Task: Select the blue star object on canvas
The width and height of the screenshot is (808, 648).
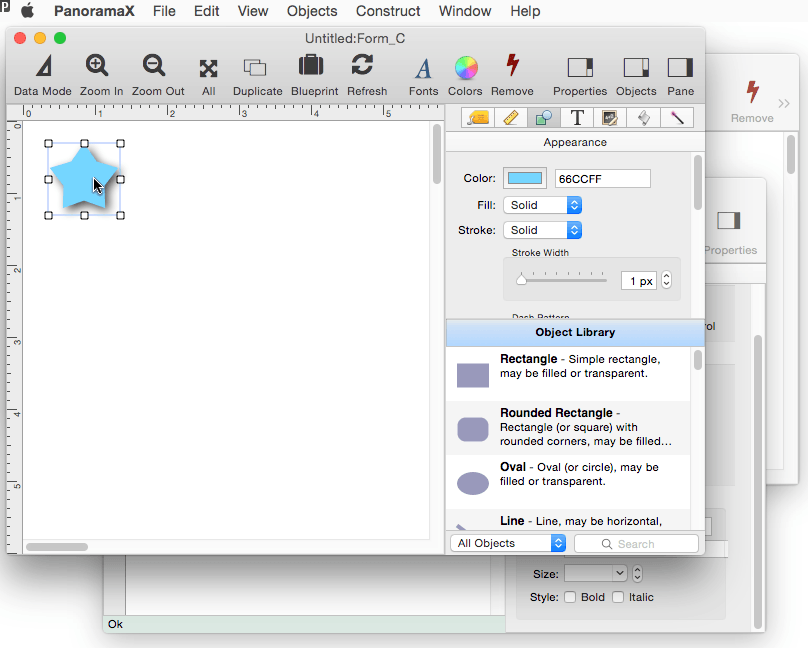Action: pyautogui.click(x=82, y=178)
